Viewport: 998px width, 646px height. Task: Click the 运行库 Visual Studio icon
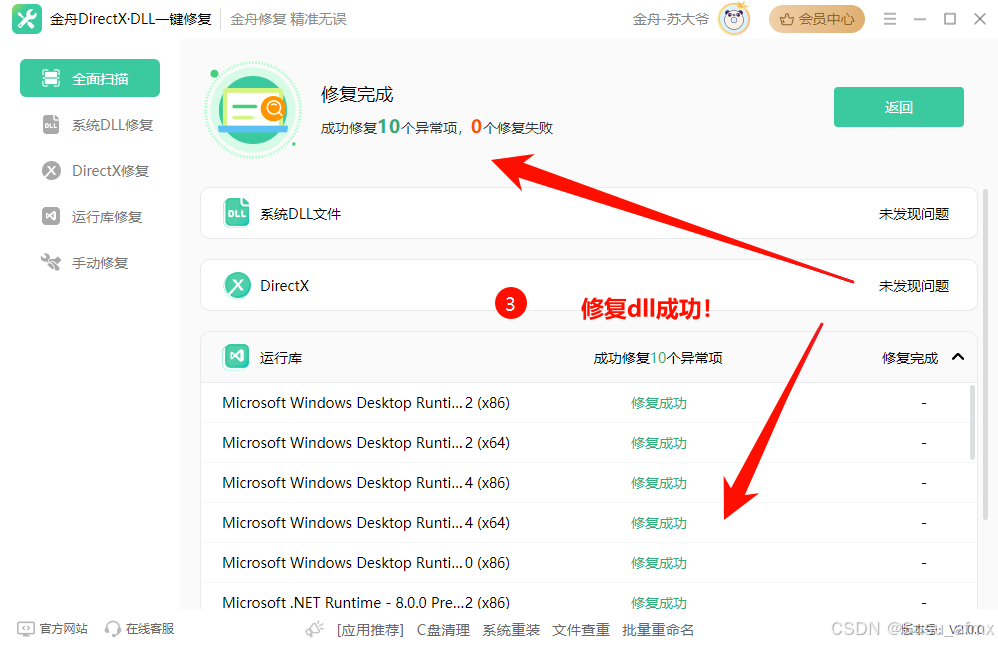tap(236, 357)
